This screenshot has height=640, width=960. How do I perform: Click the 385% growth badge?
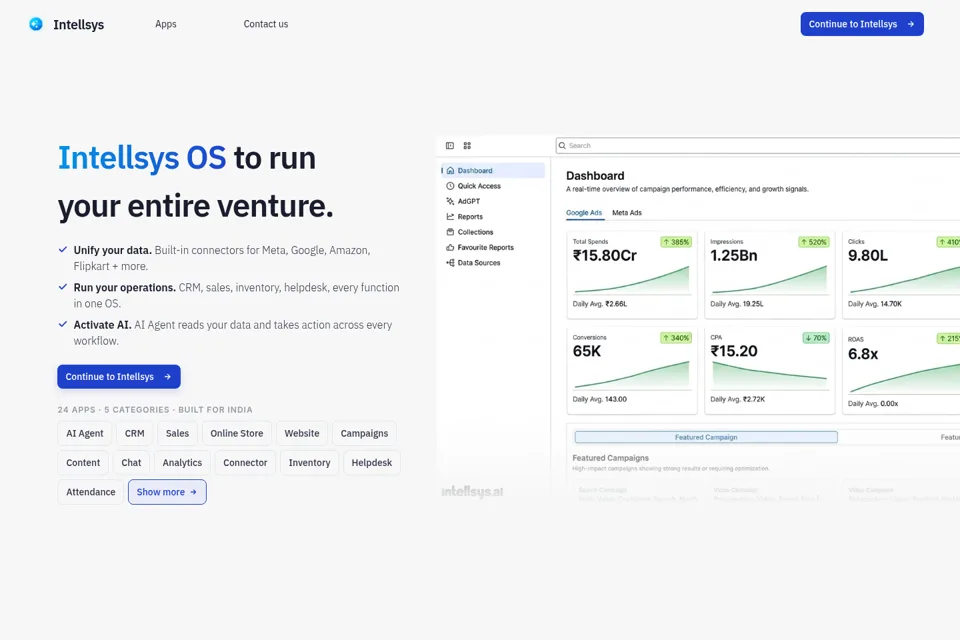click(x=676, y=242)
